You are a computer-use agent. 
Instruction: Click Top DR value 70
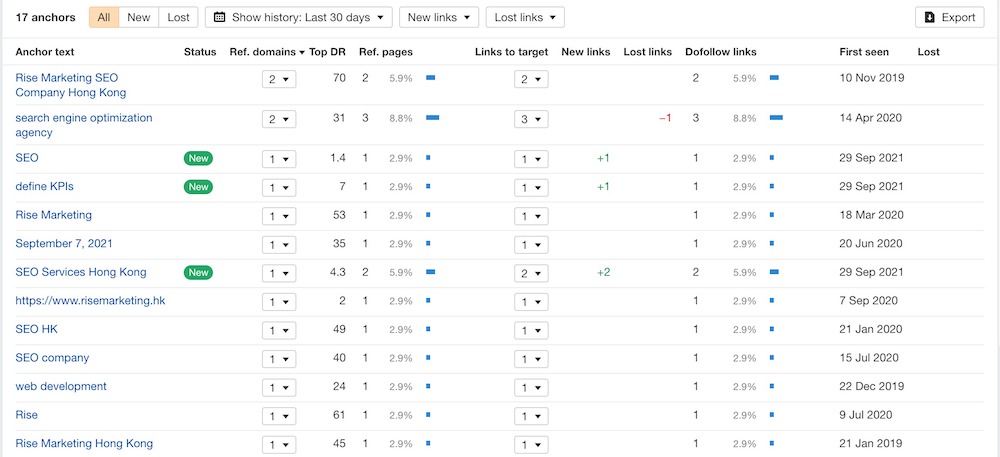pos(339,78)
